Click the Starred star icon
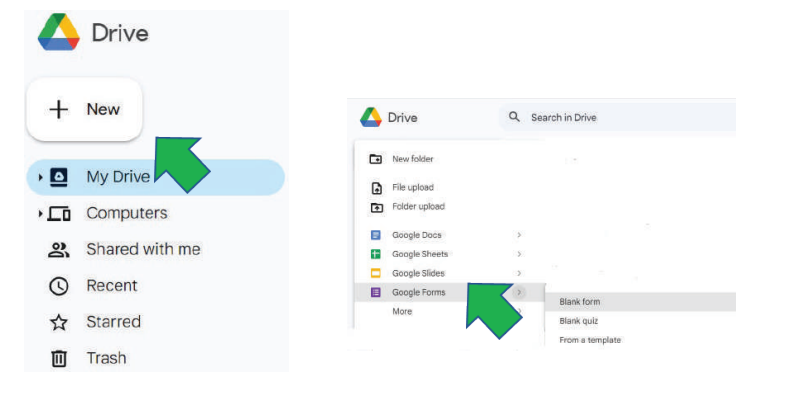Screen dimensions: 788x402 pyautogui.click(x=59, y=322)
